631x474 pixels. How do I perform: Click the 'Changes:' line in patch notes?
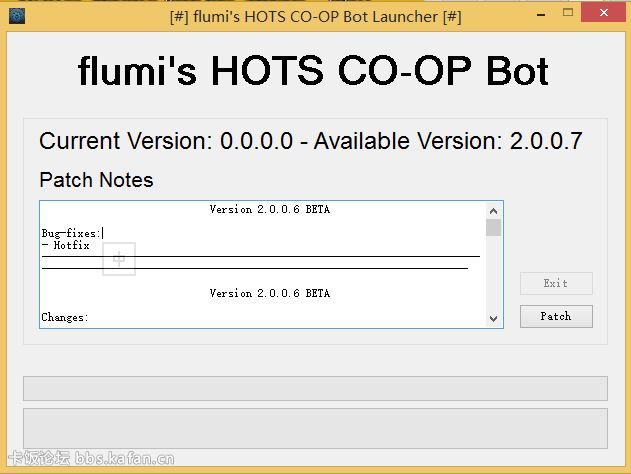coord(64,317)
